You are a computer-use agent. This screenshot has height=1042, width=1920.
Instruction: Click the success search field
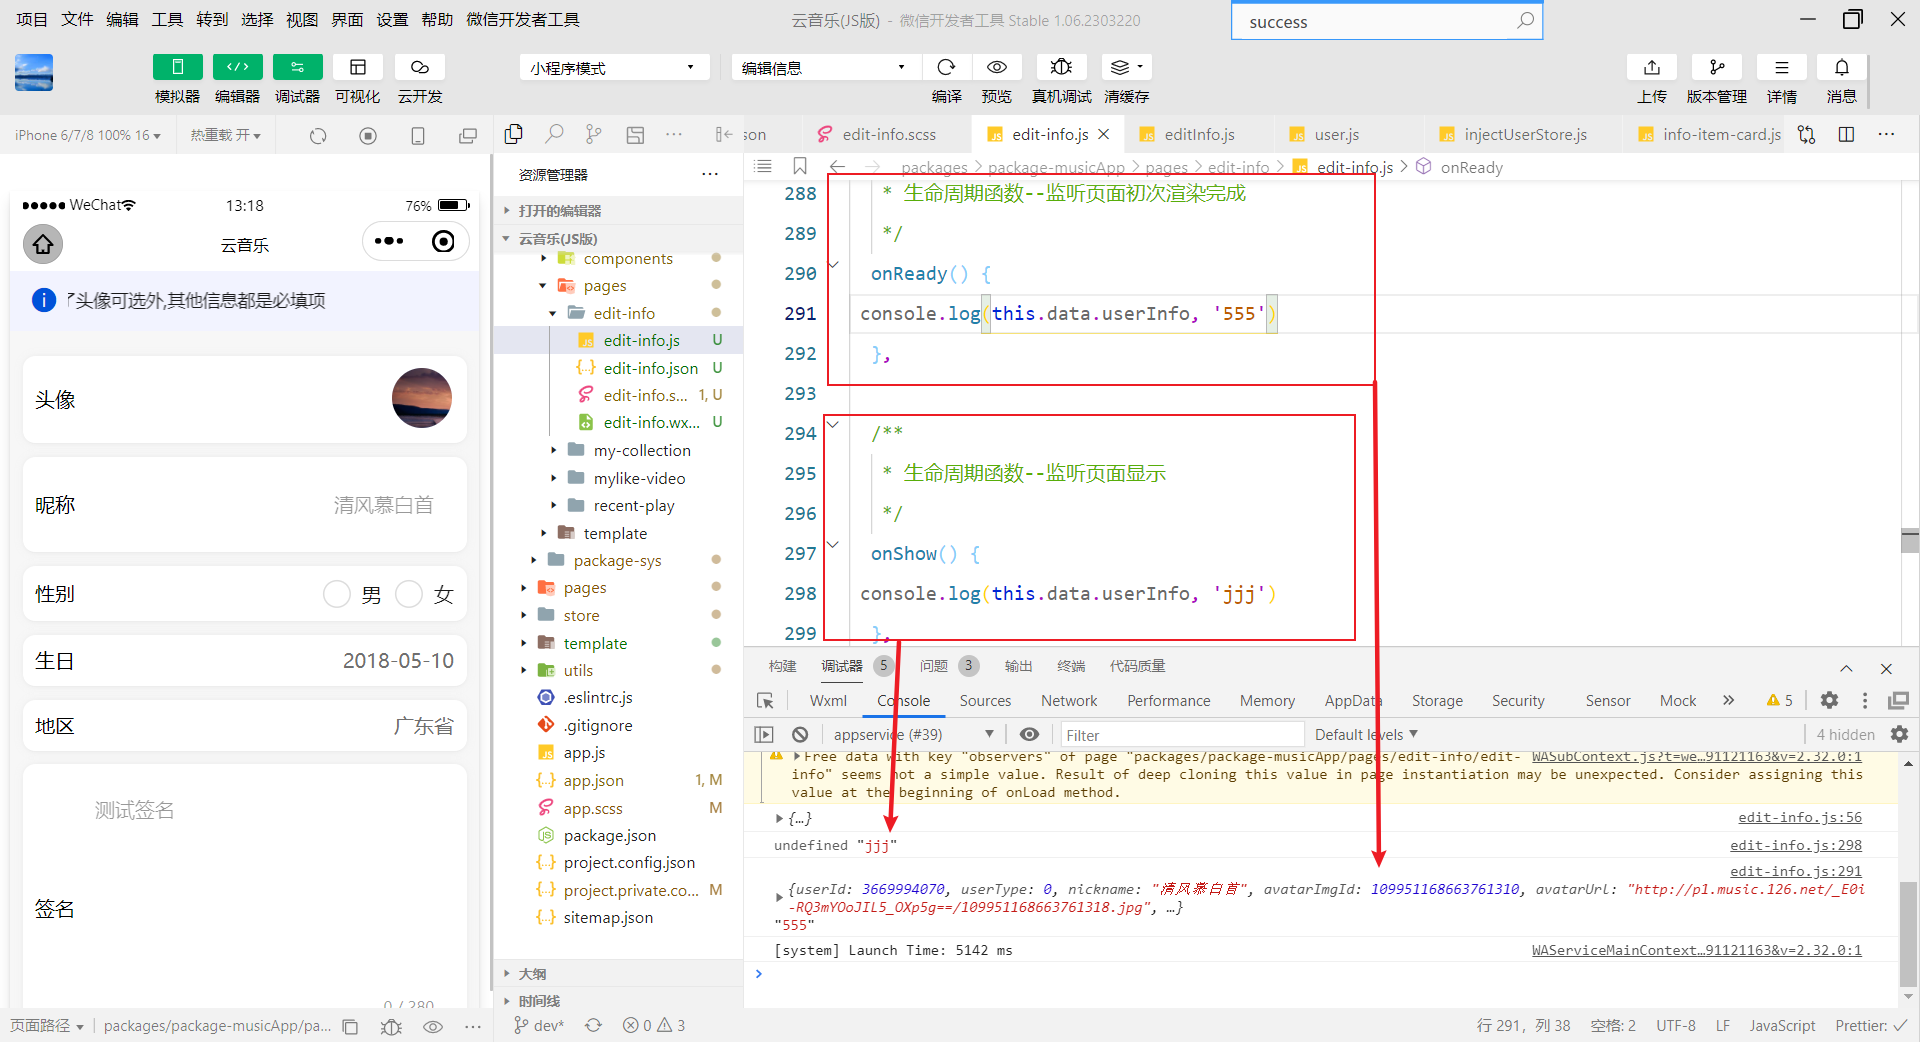1386,21
